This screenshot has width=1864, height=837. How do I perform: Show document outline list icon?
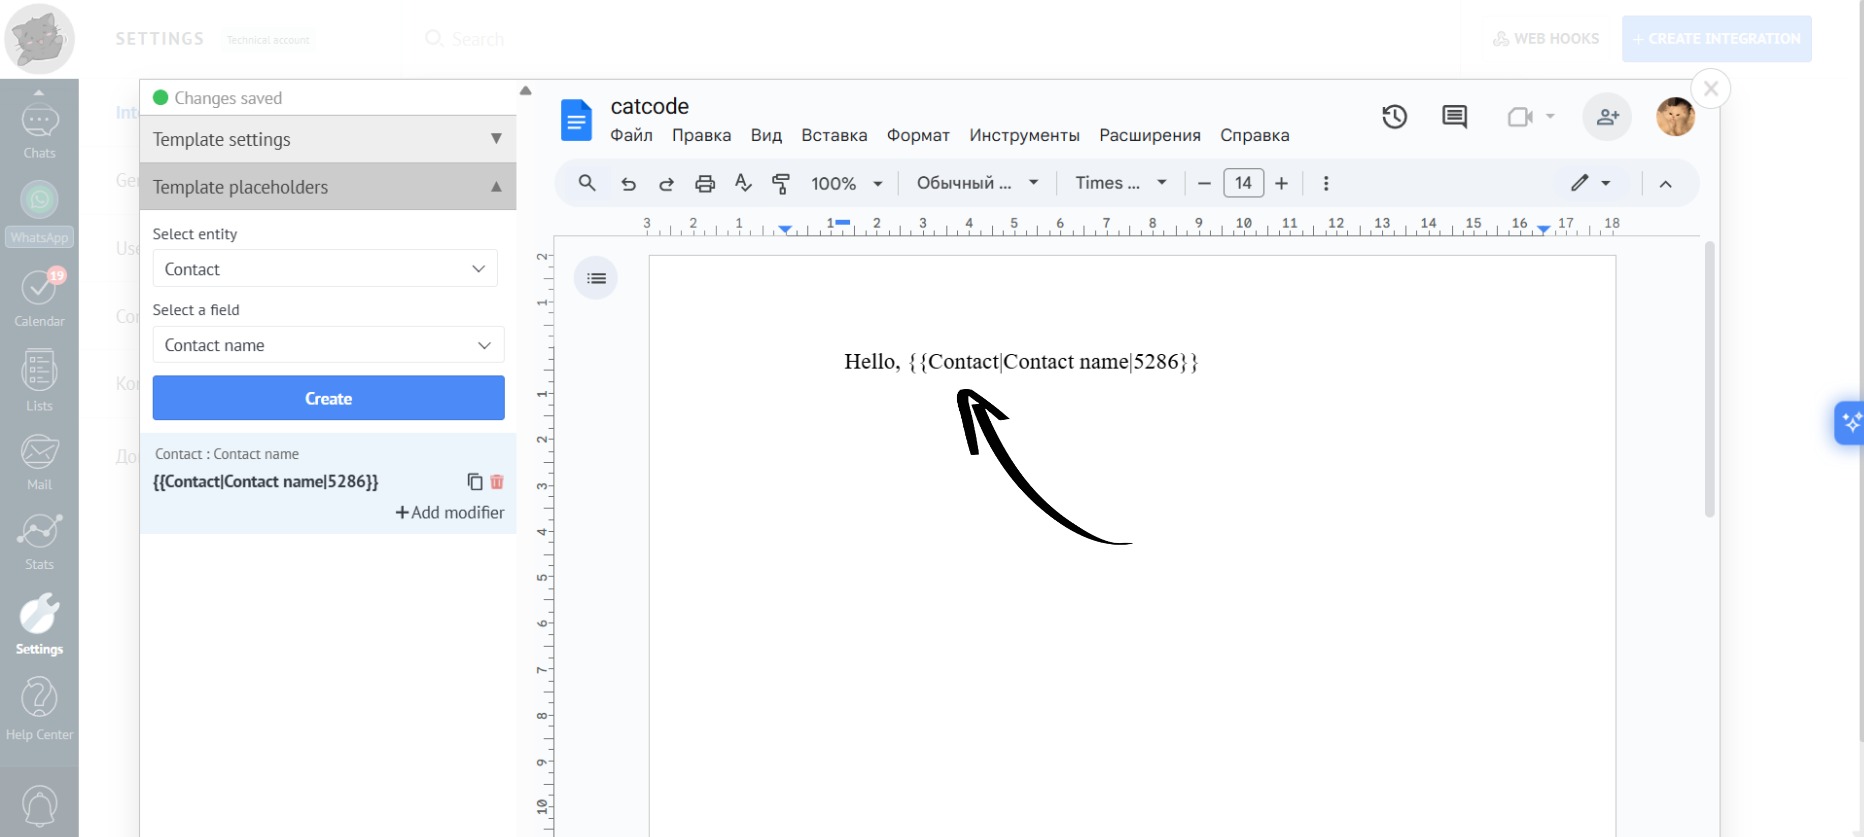(596, 278)
